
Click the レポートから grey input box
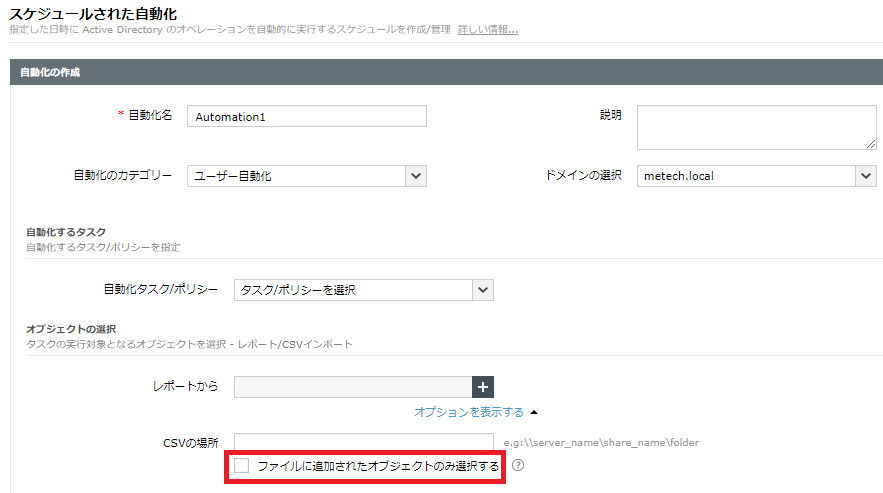click(x=353, y=387)
